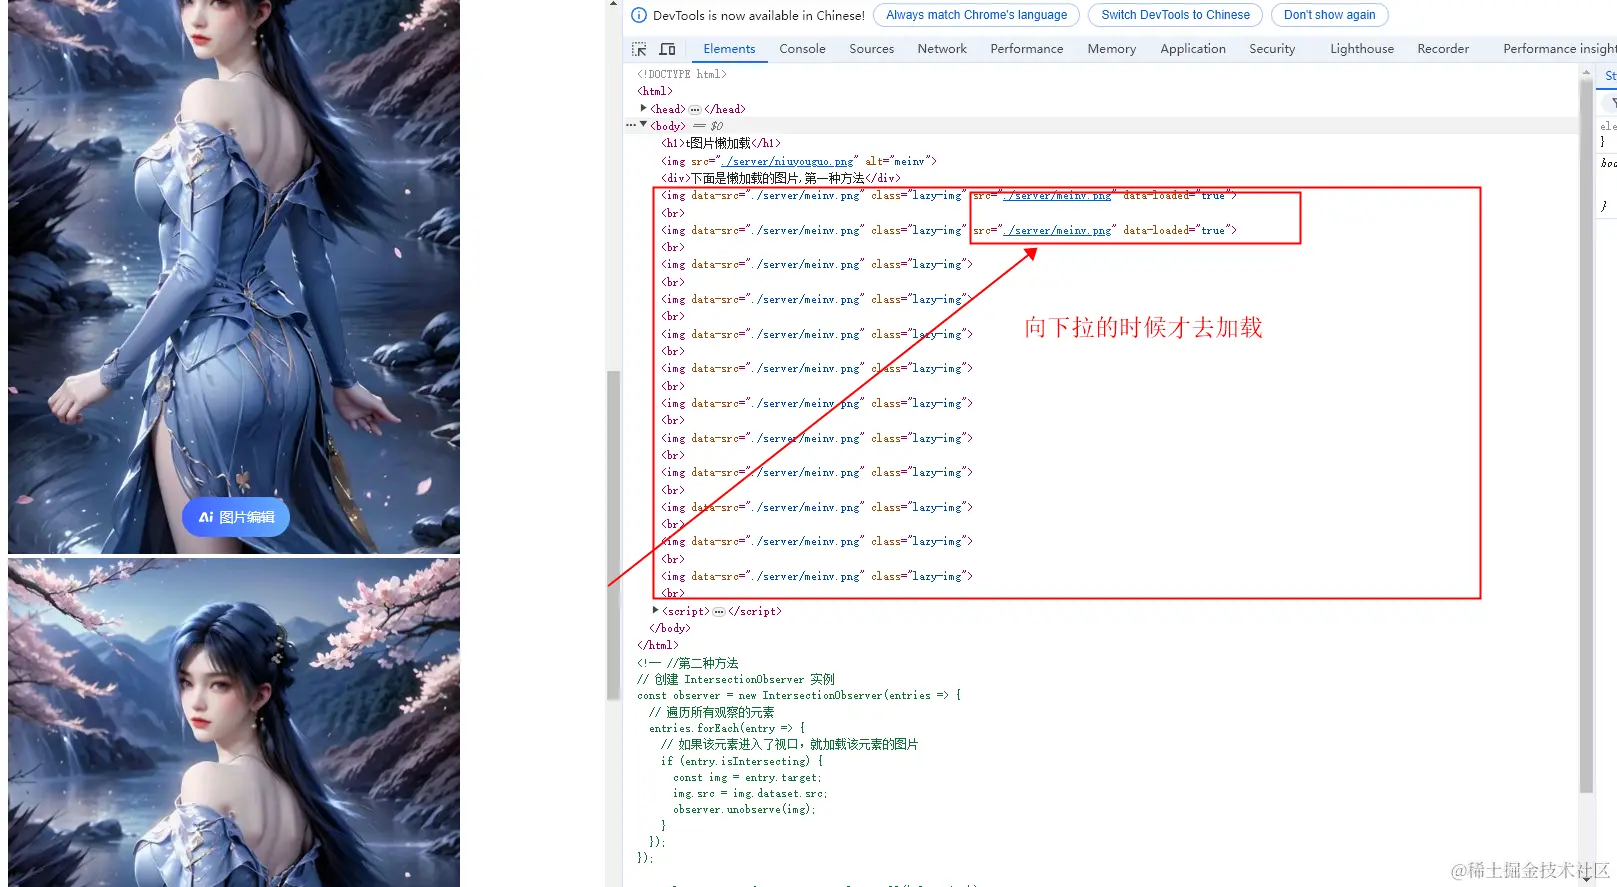The width and height of the screenshot is (1617, 887).
Task: Select the div 下面是懒加载的图片 node
Action: [x=781, y=178]
